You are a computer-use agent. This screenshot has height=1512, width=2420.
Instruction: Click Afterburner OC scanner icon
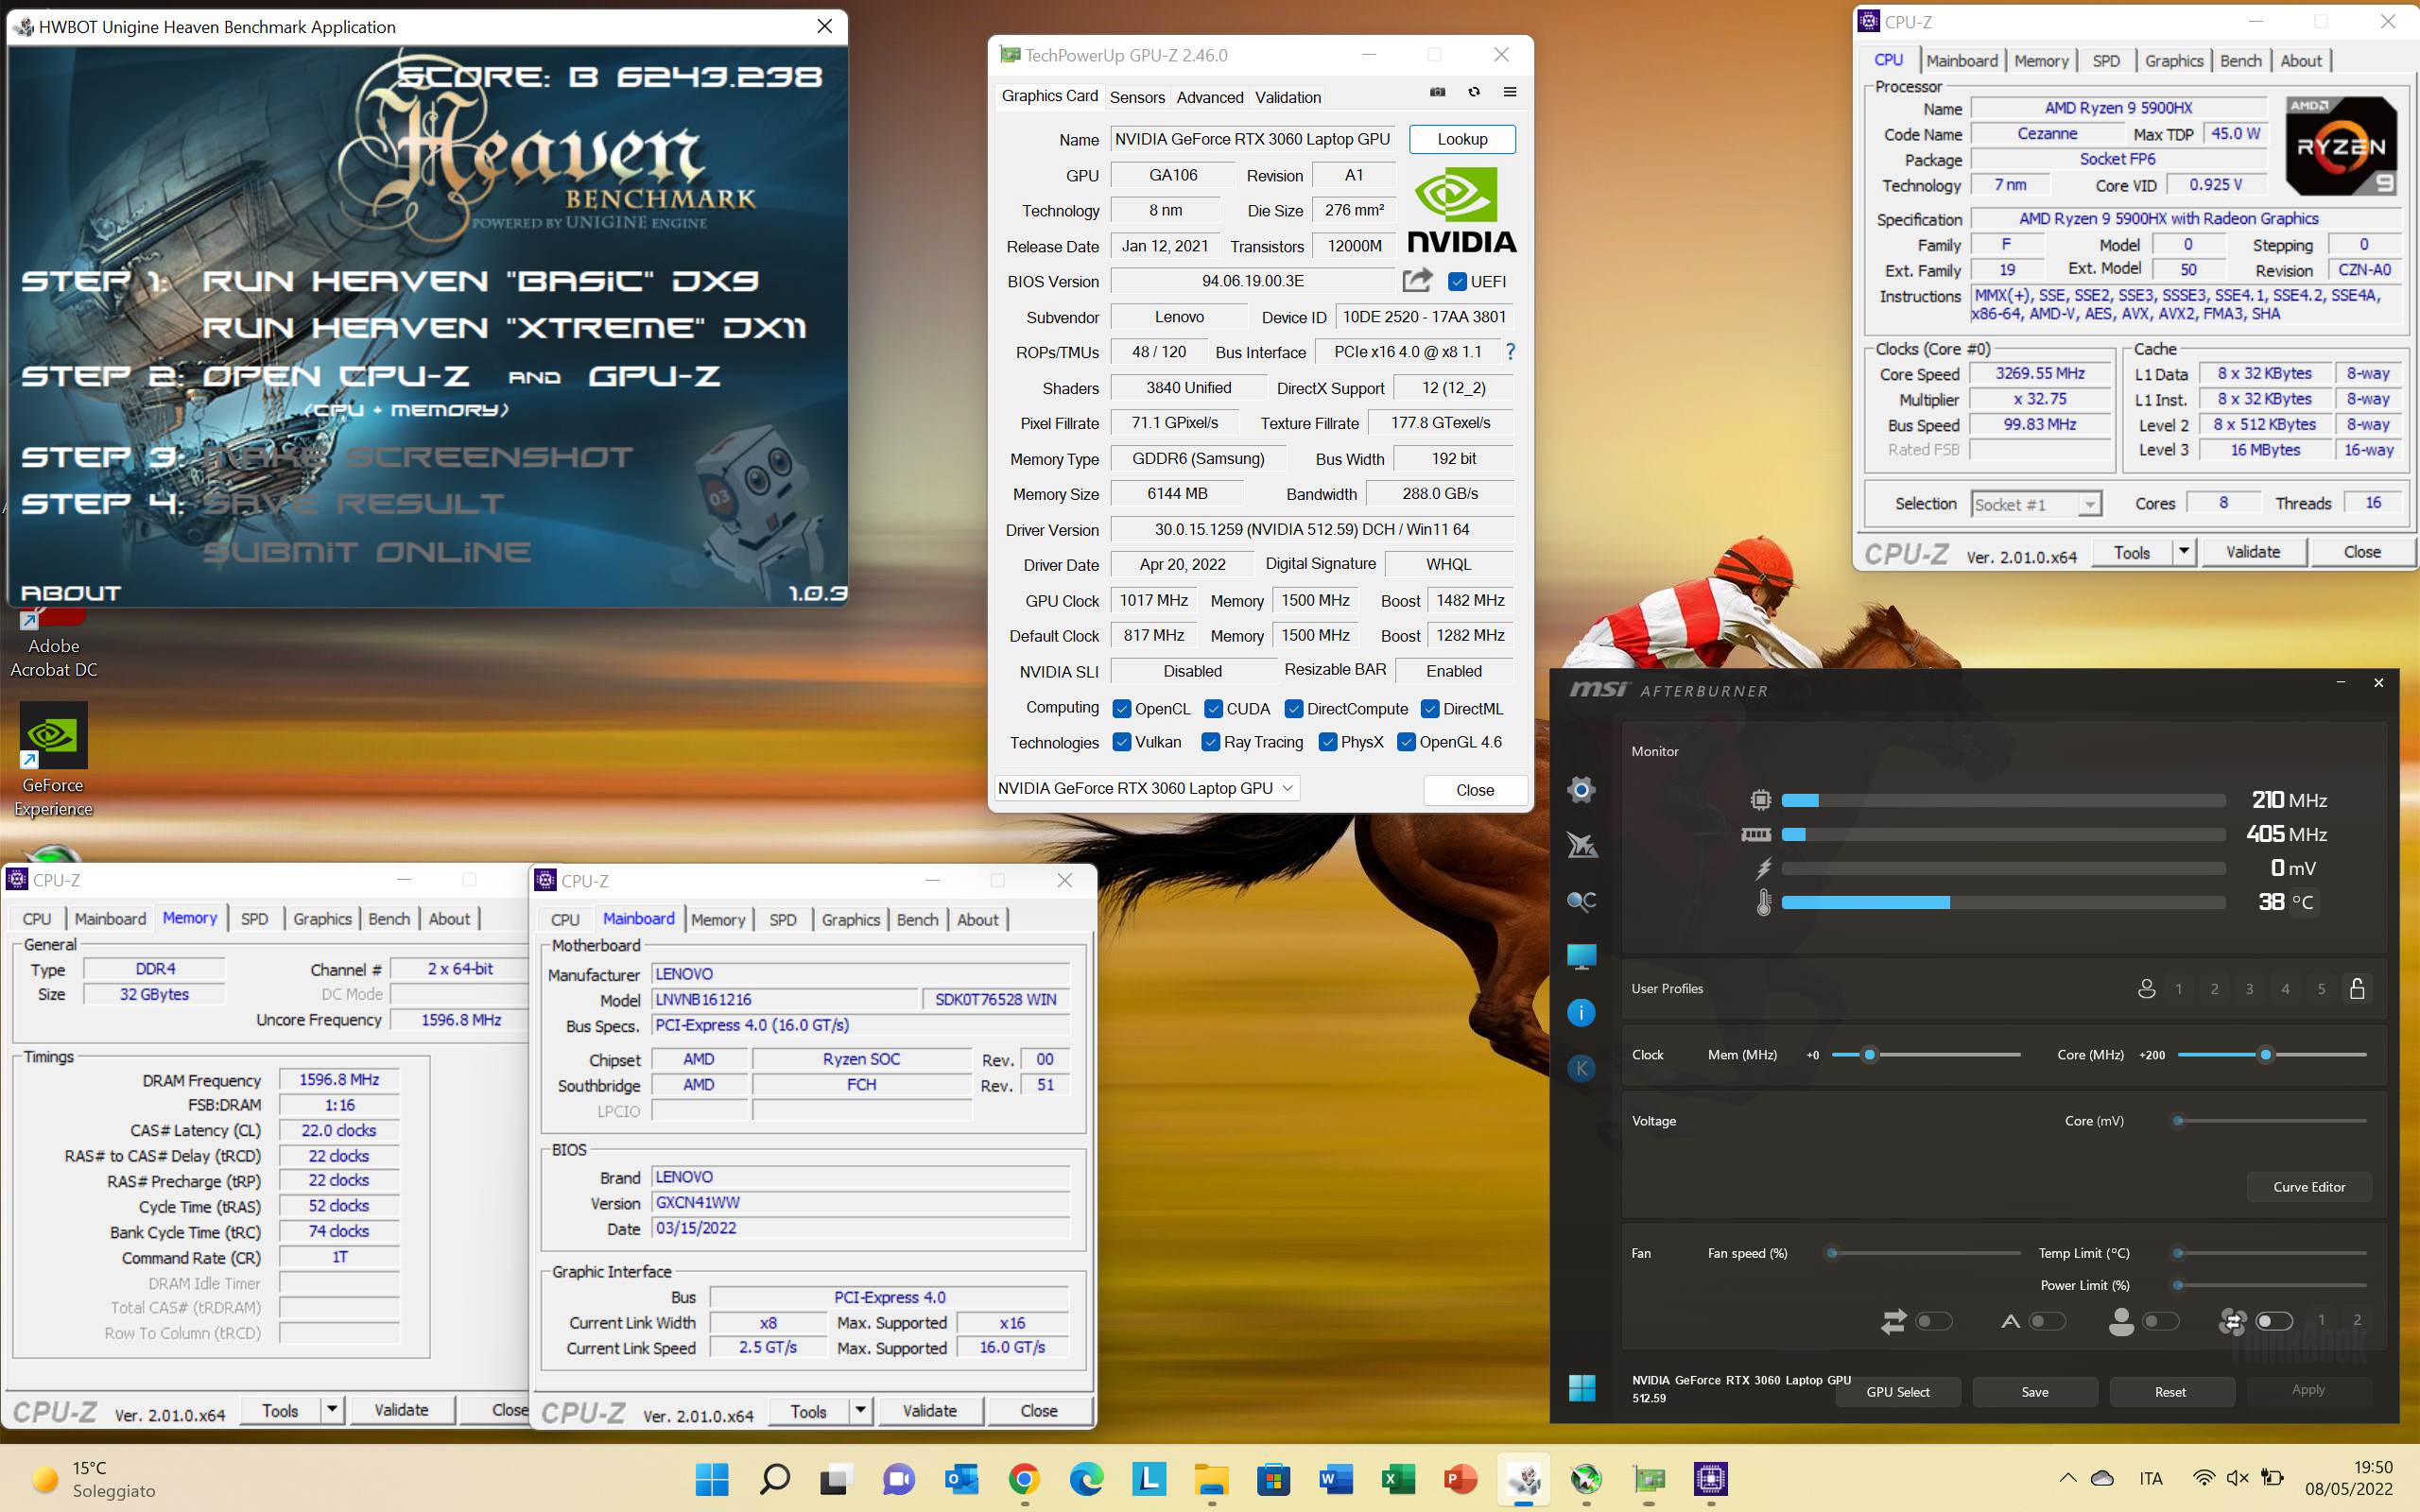(1581, 901)
